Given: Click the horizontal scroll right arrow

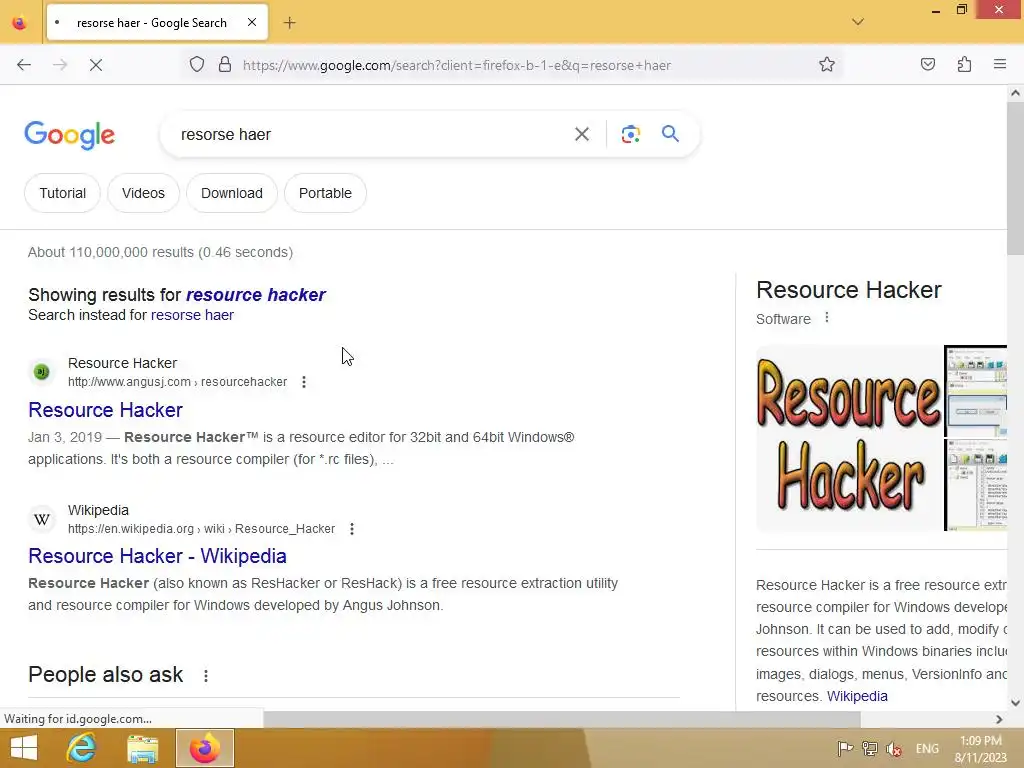Looking at the screenshot, I should pos(999,719).
